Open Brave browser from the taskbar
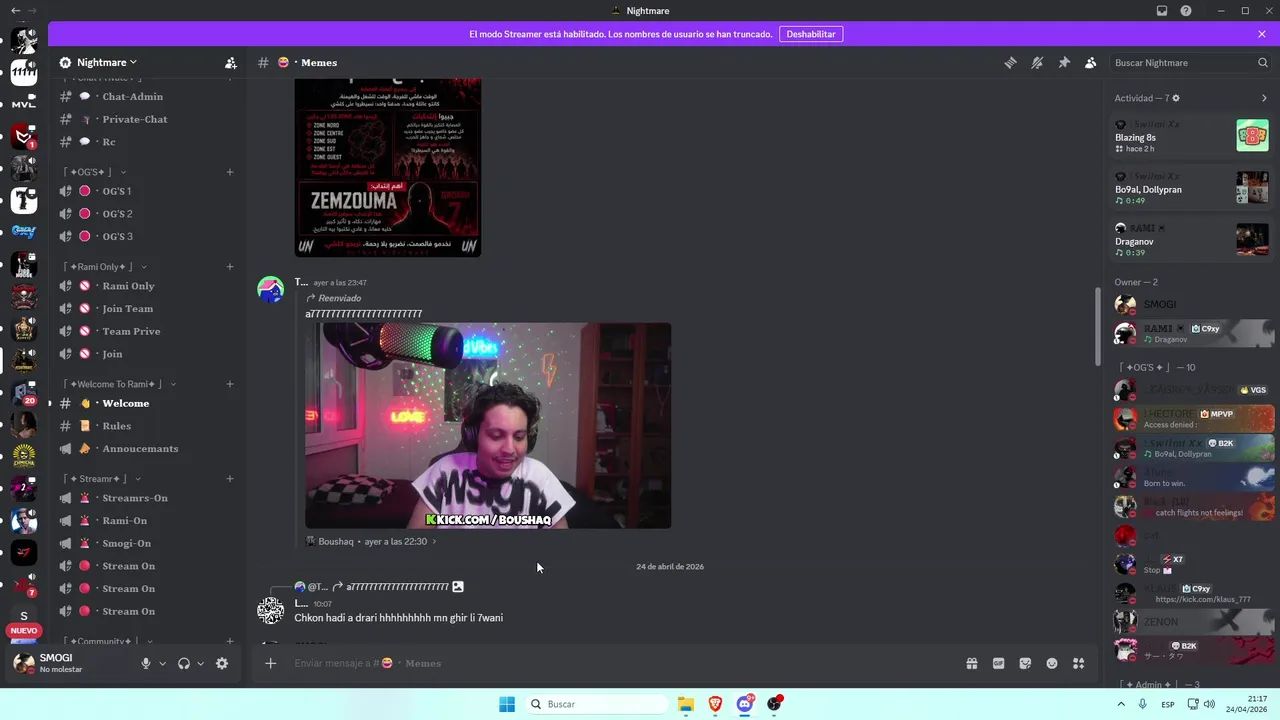This screenshot has width=1280, height=720. pos(715,704)
